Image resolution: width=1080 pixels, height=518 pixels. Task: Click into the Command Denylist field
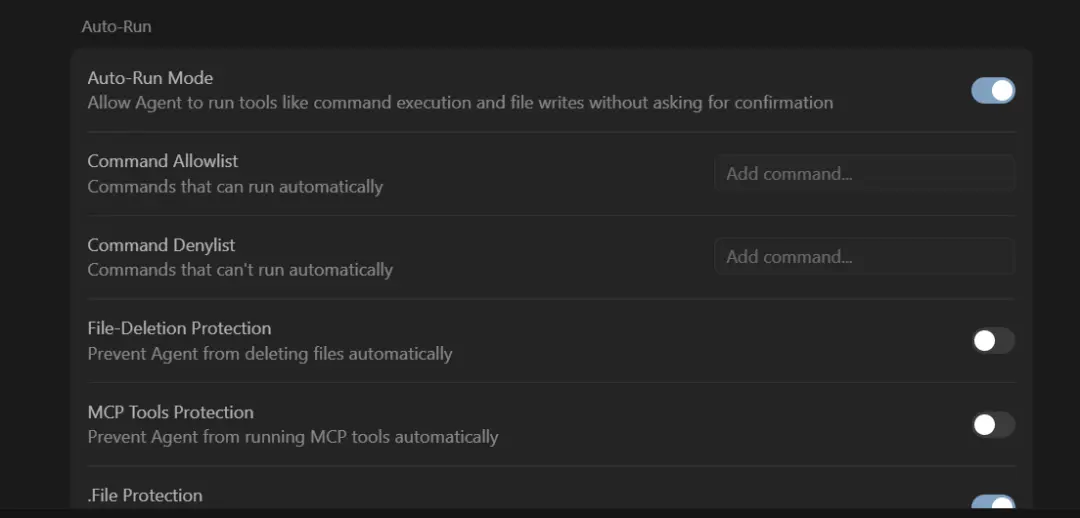click(864, 257)
